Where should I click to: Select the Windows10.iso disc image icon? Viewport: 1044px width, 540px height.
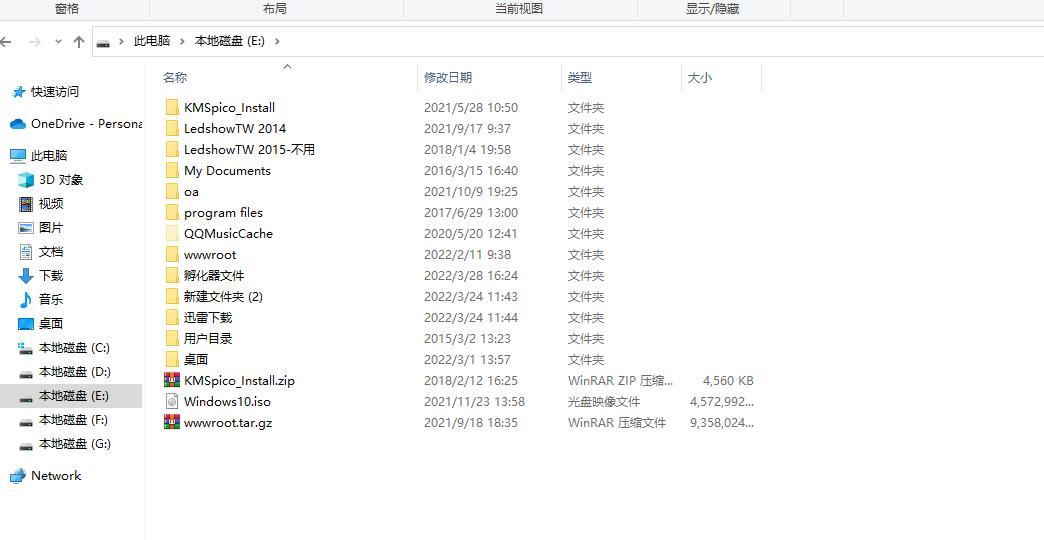point(172,402)
